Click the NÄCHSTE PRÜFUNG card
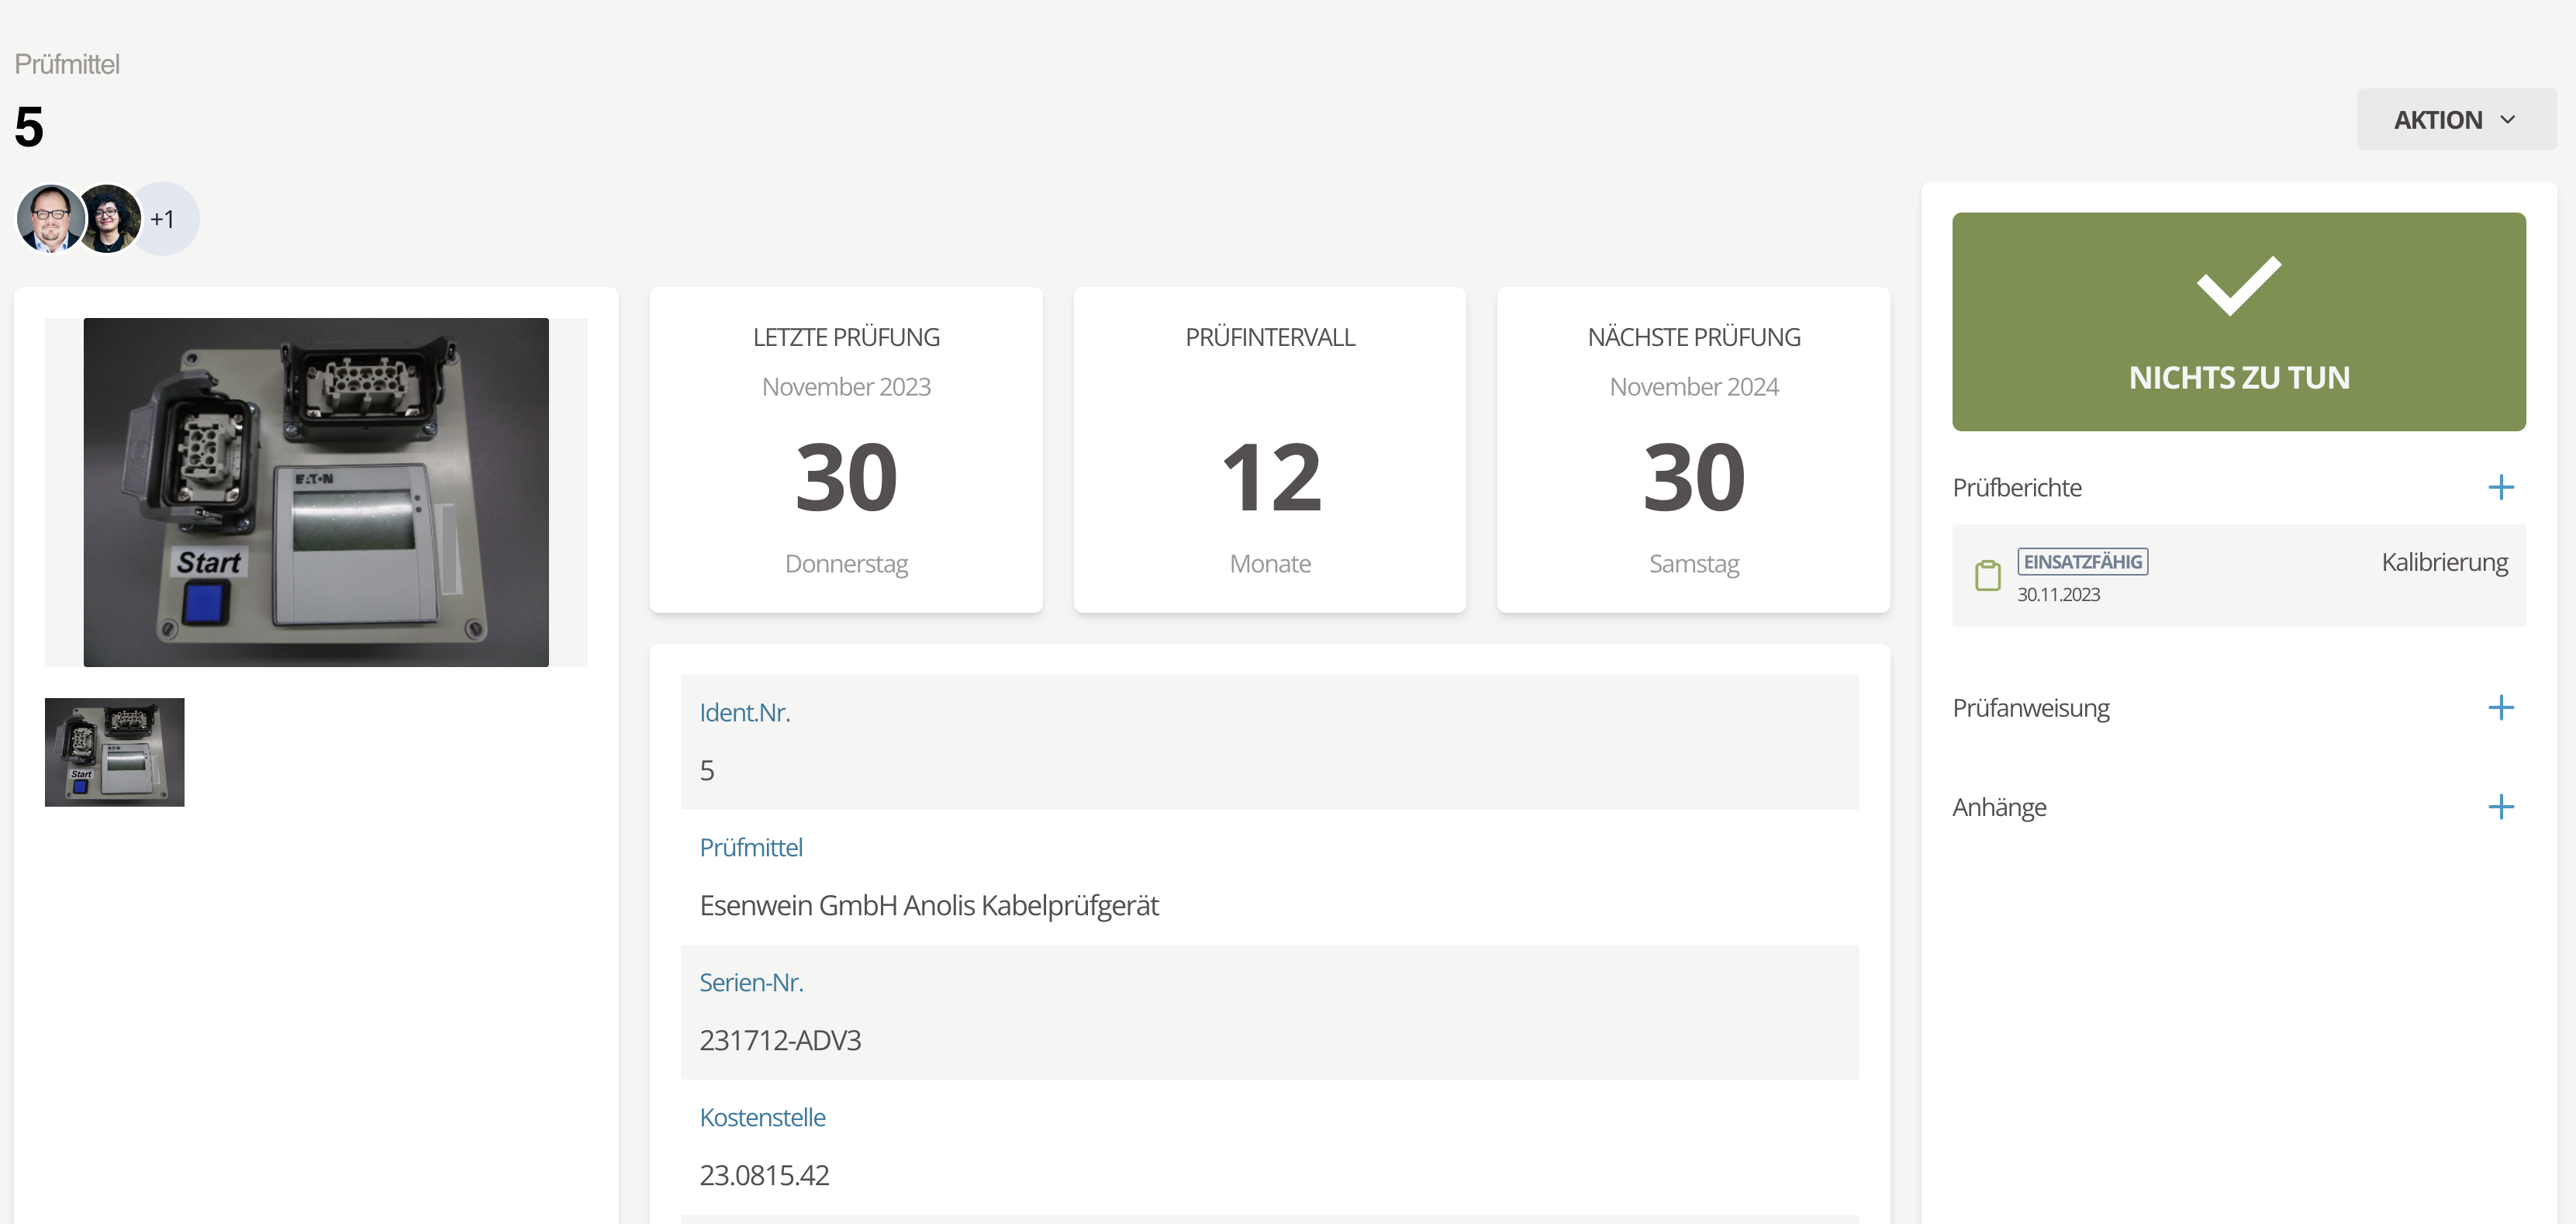Screen dimensions: 2576x1224 1693,450
